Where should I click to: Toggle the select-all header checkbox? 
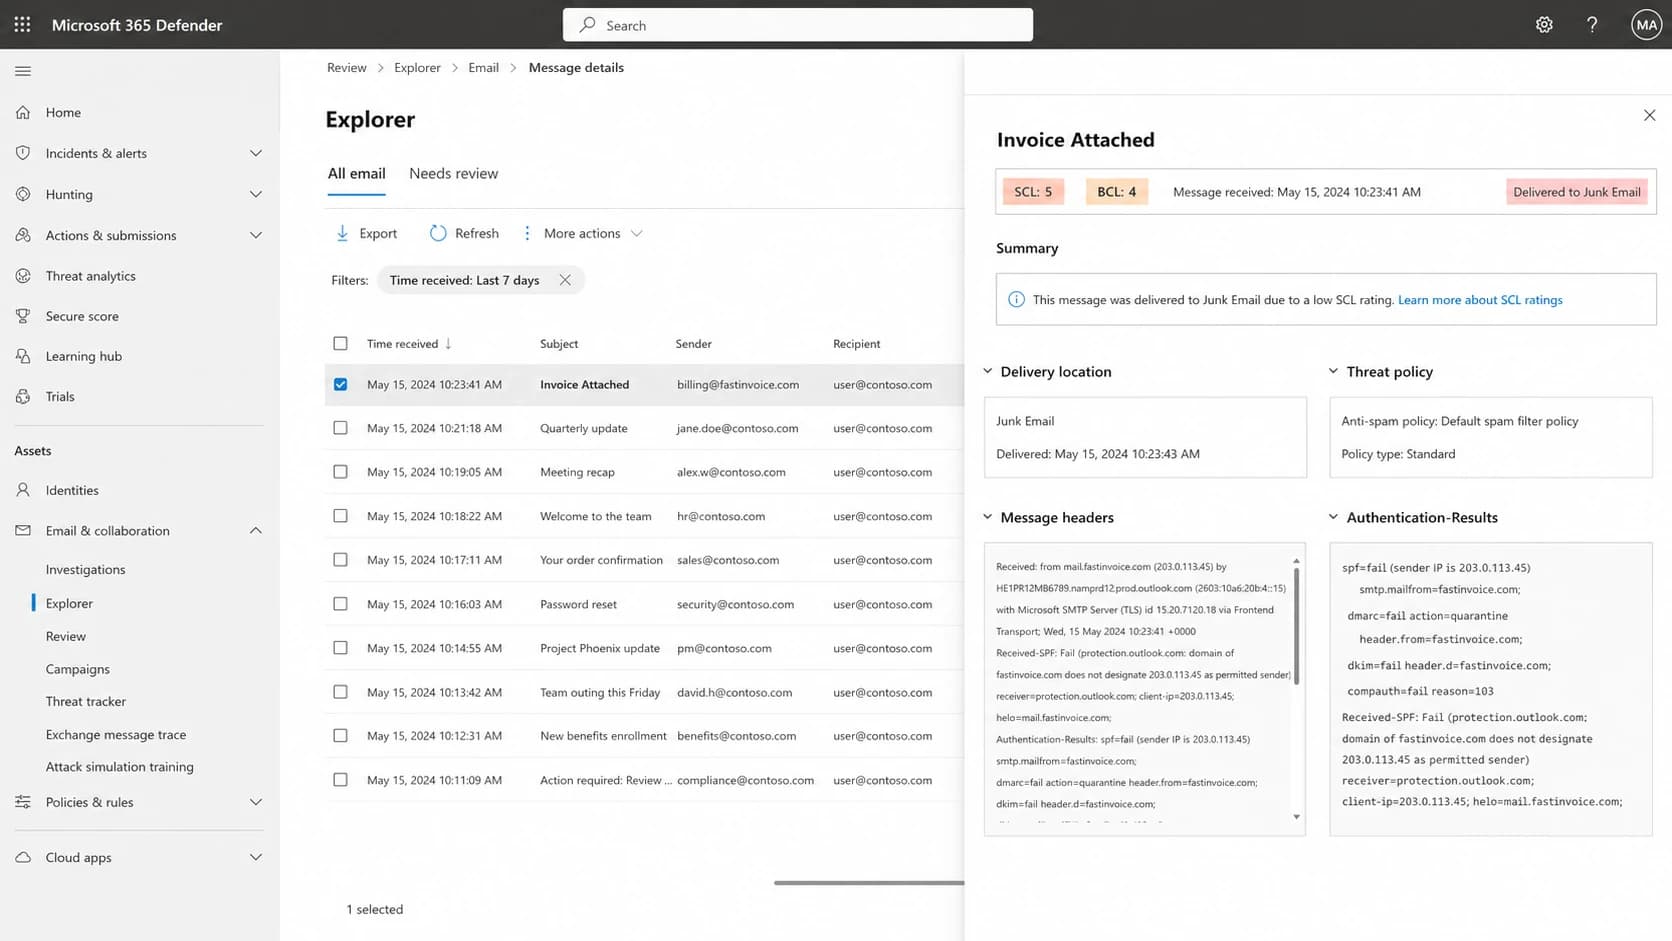pos(340,343)
